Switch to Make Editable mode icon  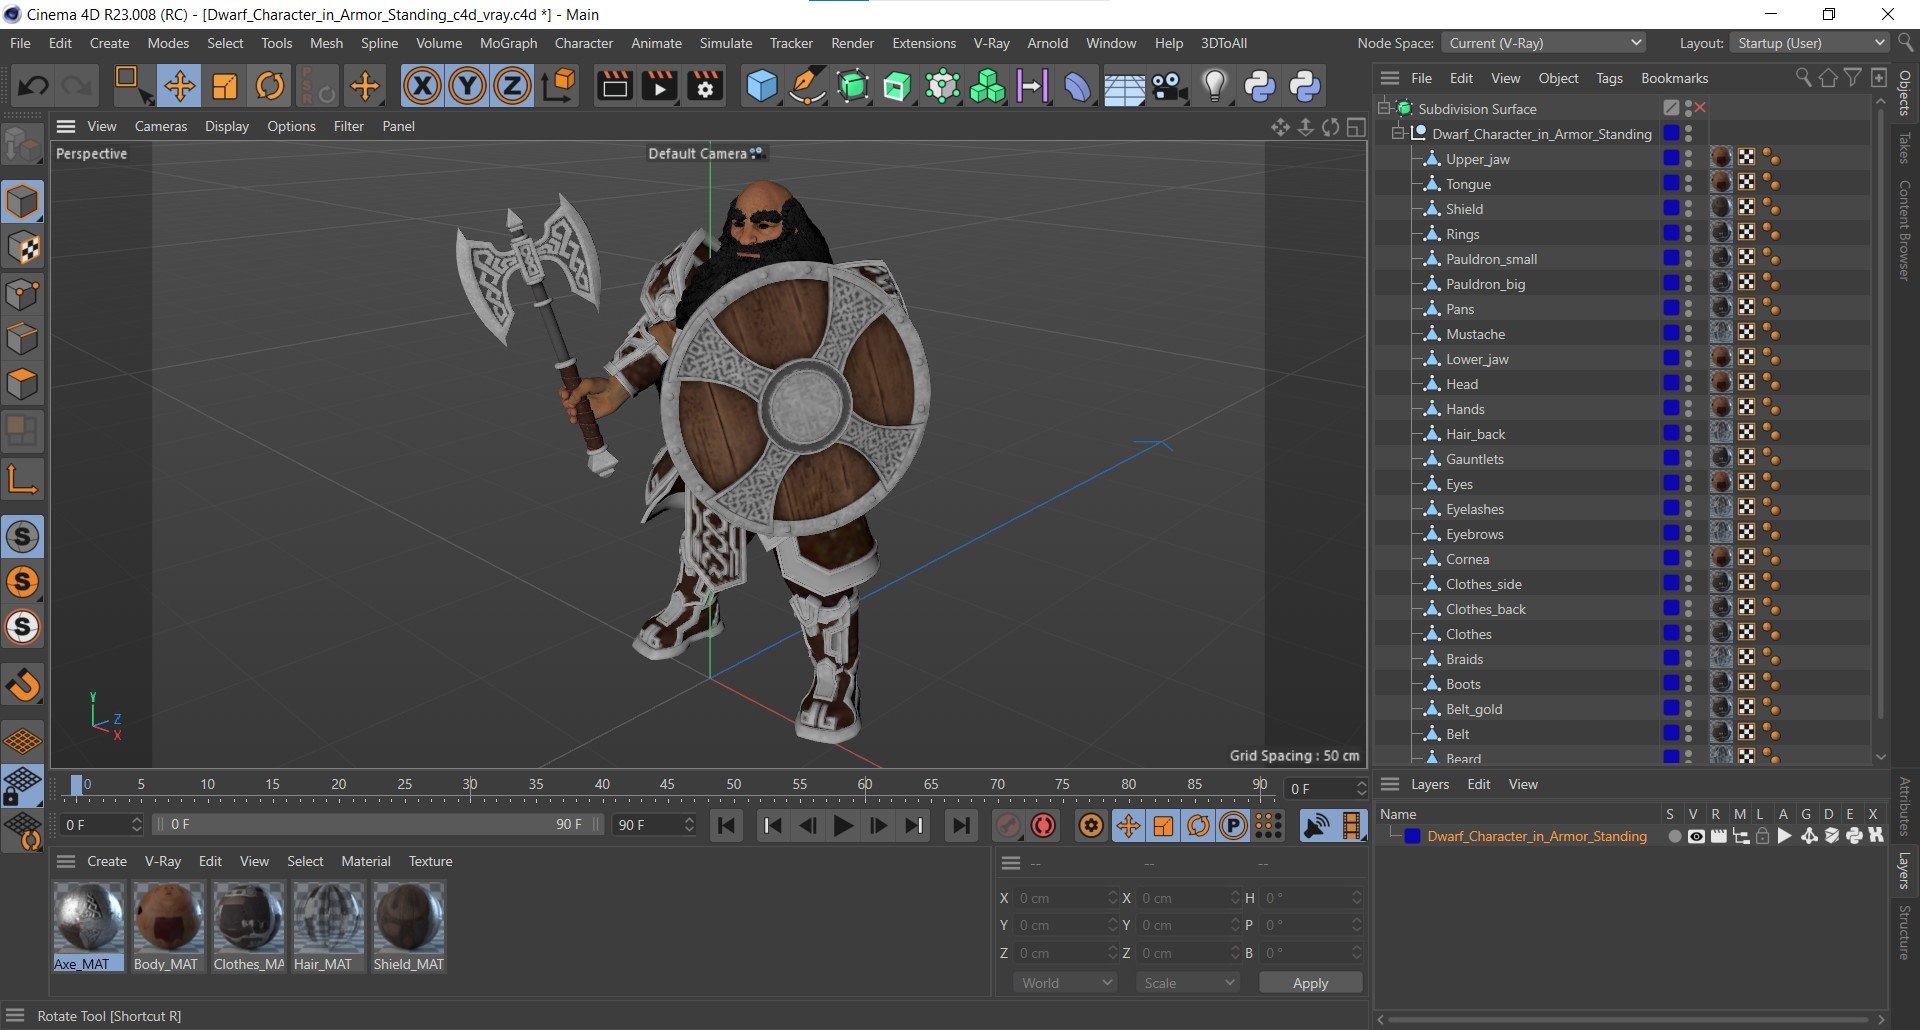pyautogui.click(x=22, y=146)
